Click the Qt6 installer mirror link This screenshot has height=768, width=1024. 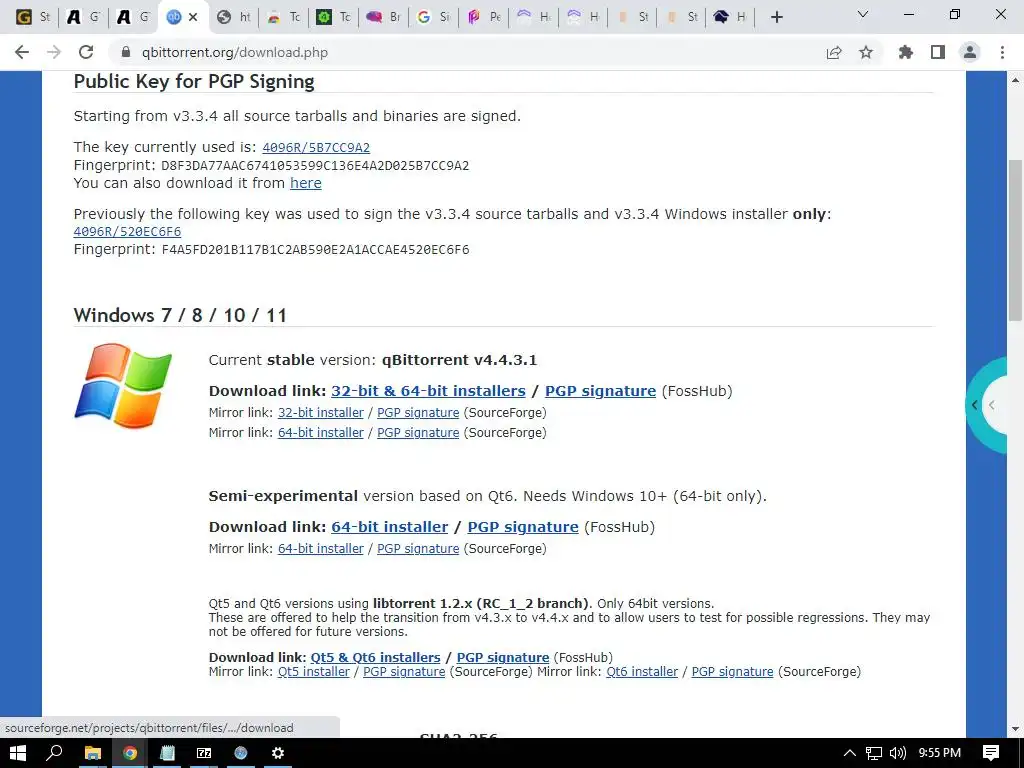[642, 671]
